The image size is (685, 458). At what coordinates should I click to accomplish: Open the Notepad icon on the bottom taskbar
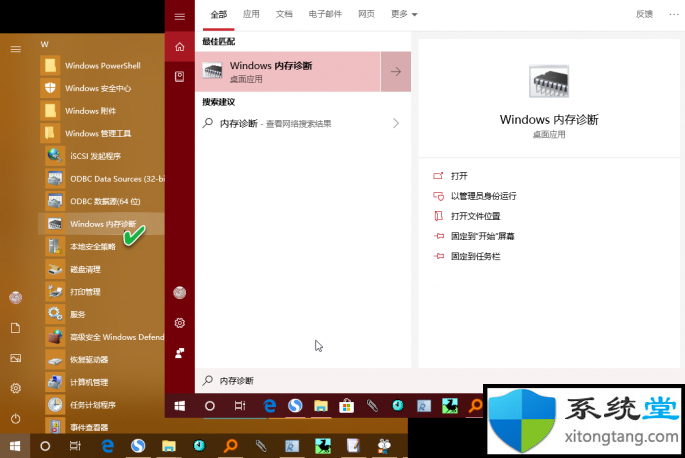[x=353, y=446]
